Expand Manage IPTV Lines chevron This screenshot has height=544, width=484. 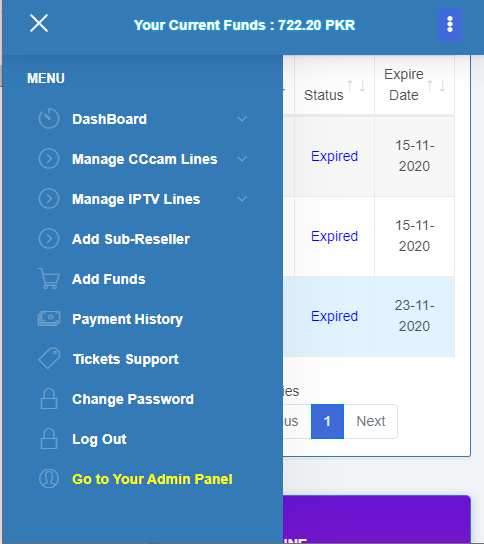[242, 199]
